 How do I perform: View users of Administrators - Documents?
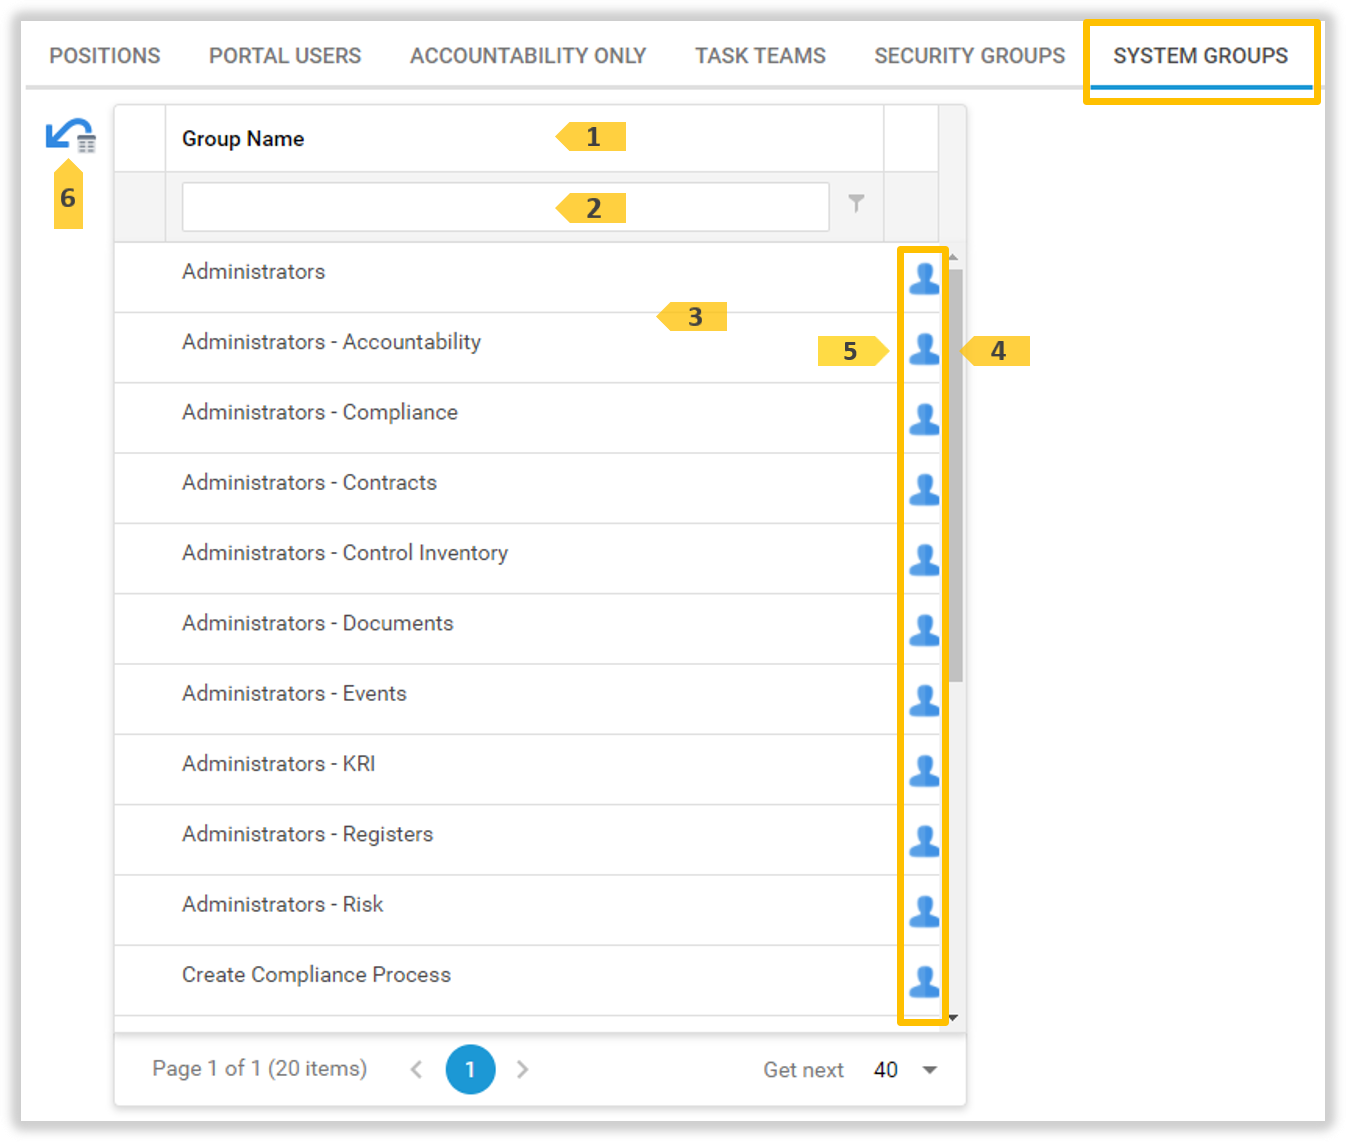pos(923,630)
